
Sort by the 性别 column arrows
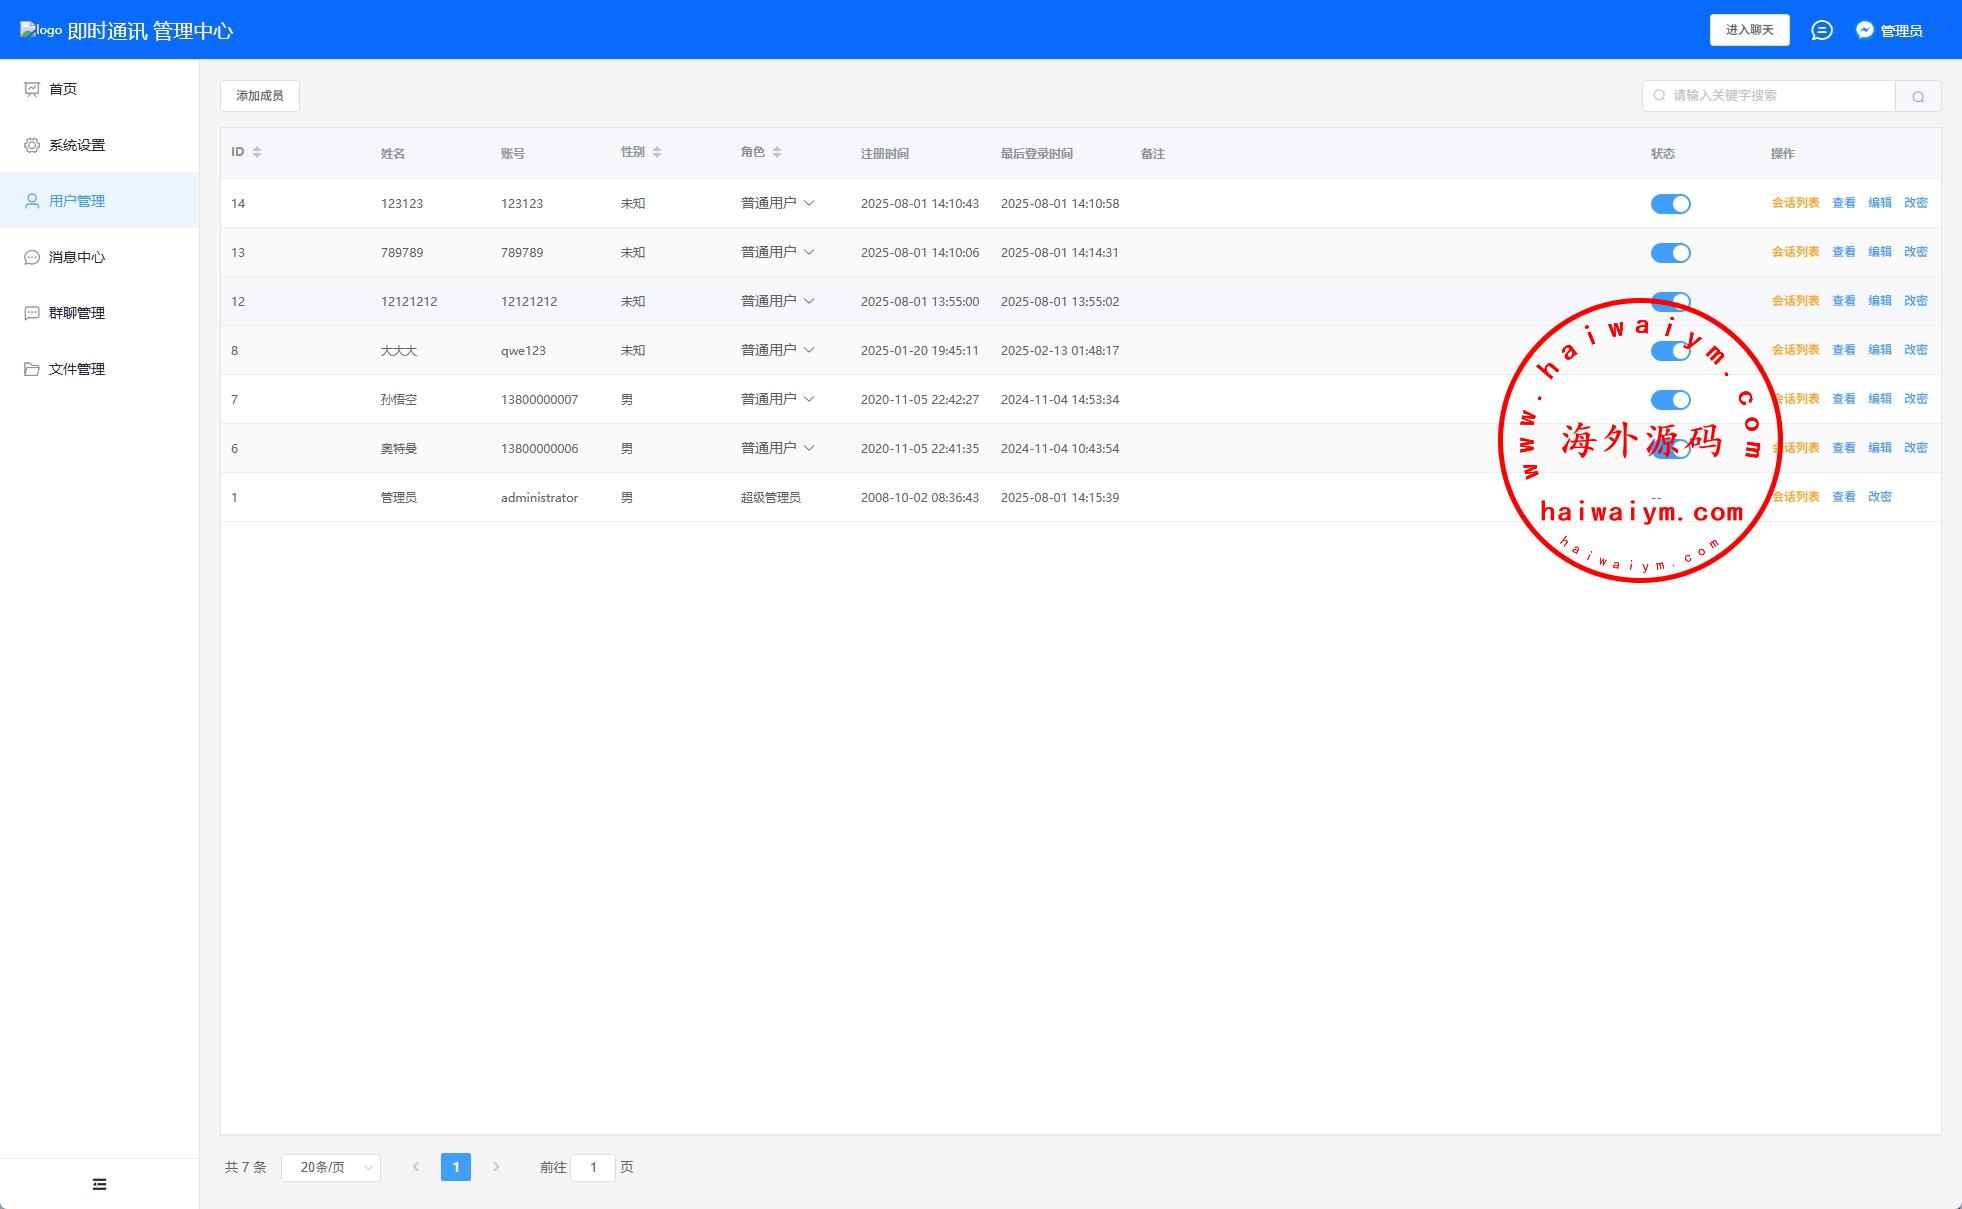(x=657, y=152)
